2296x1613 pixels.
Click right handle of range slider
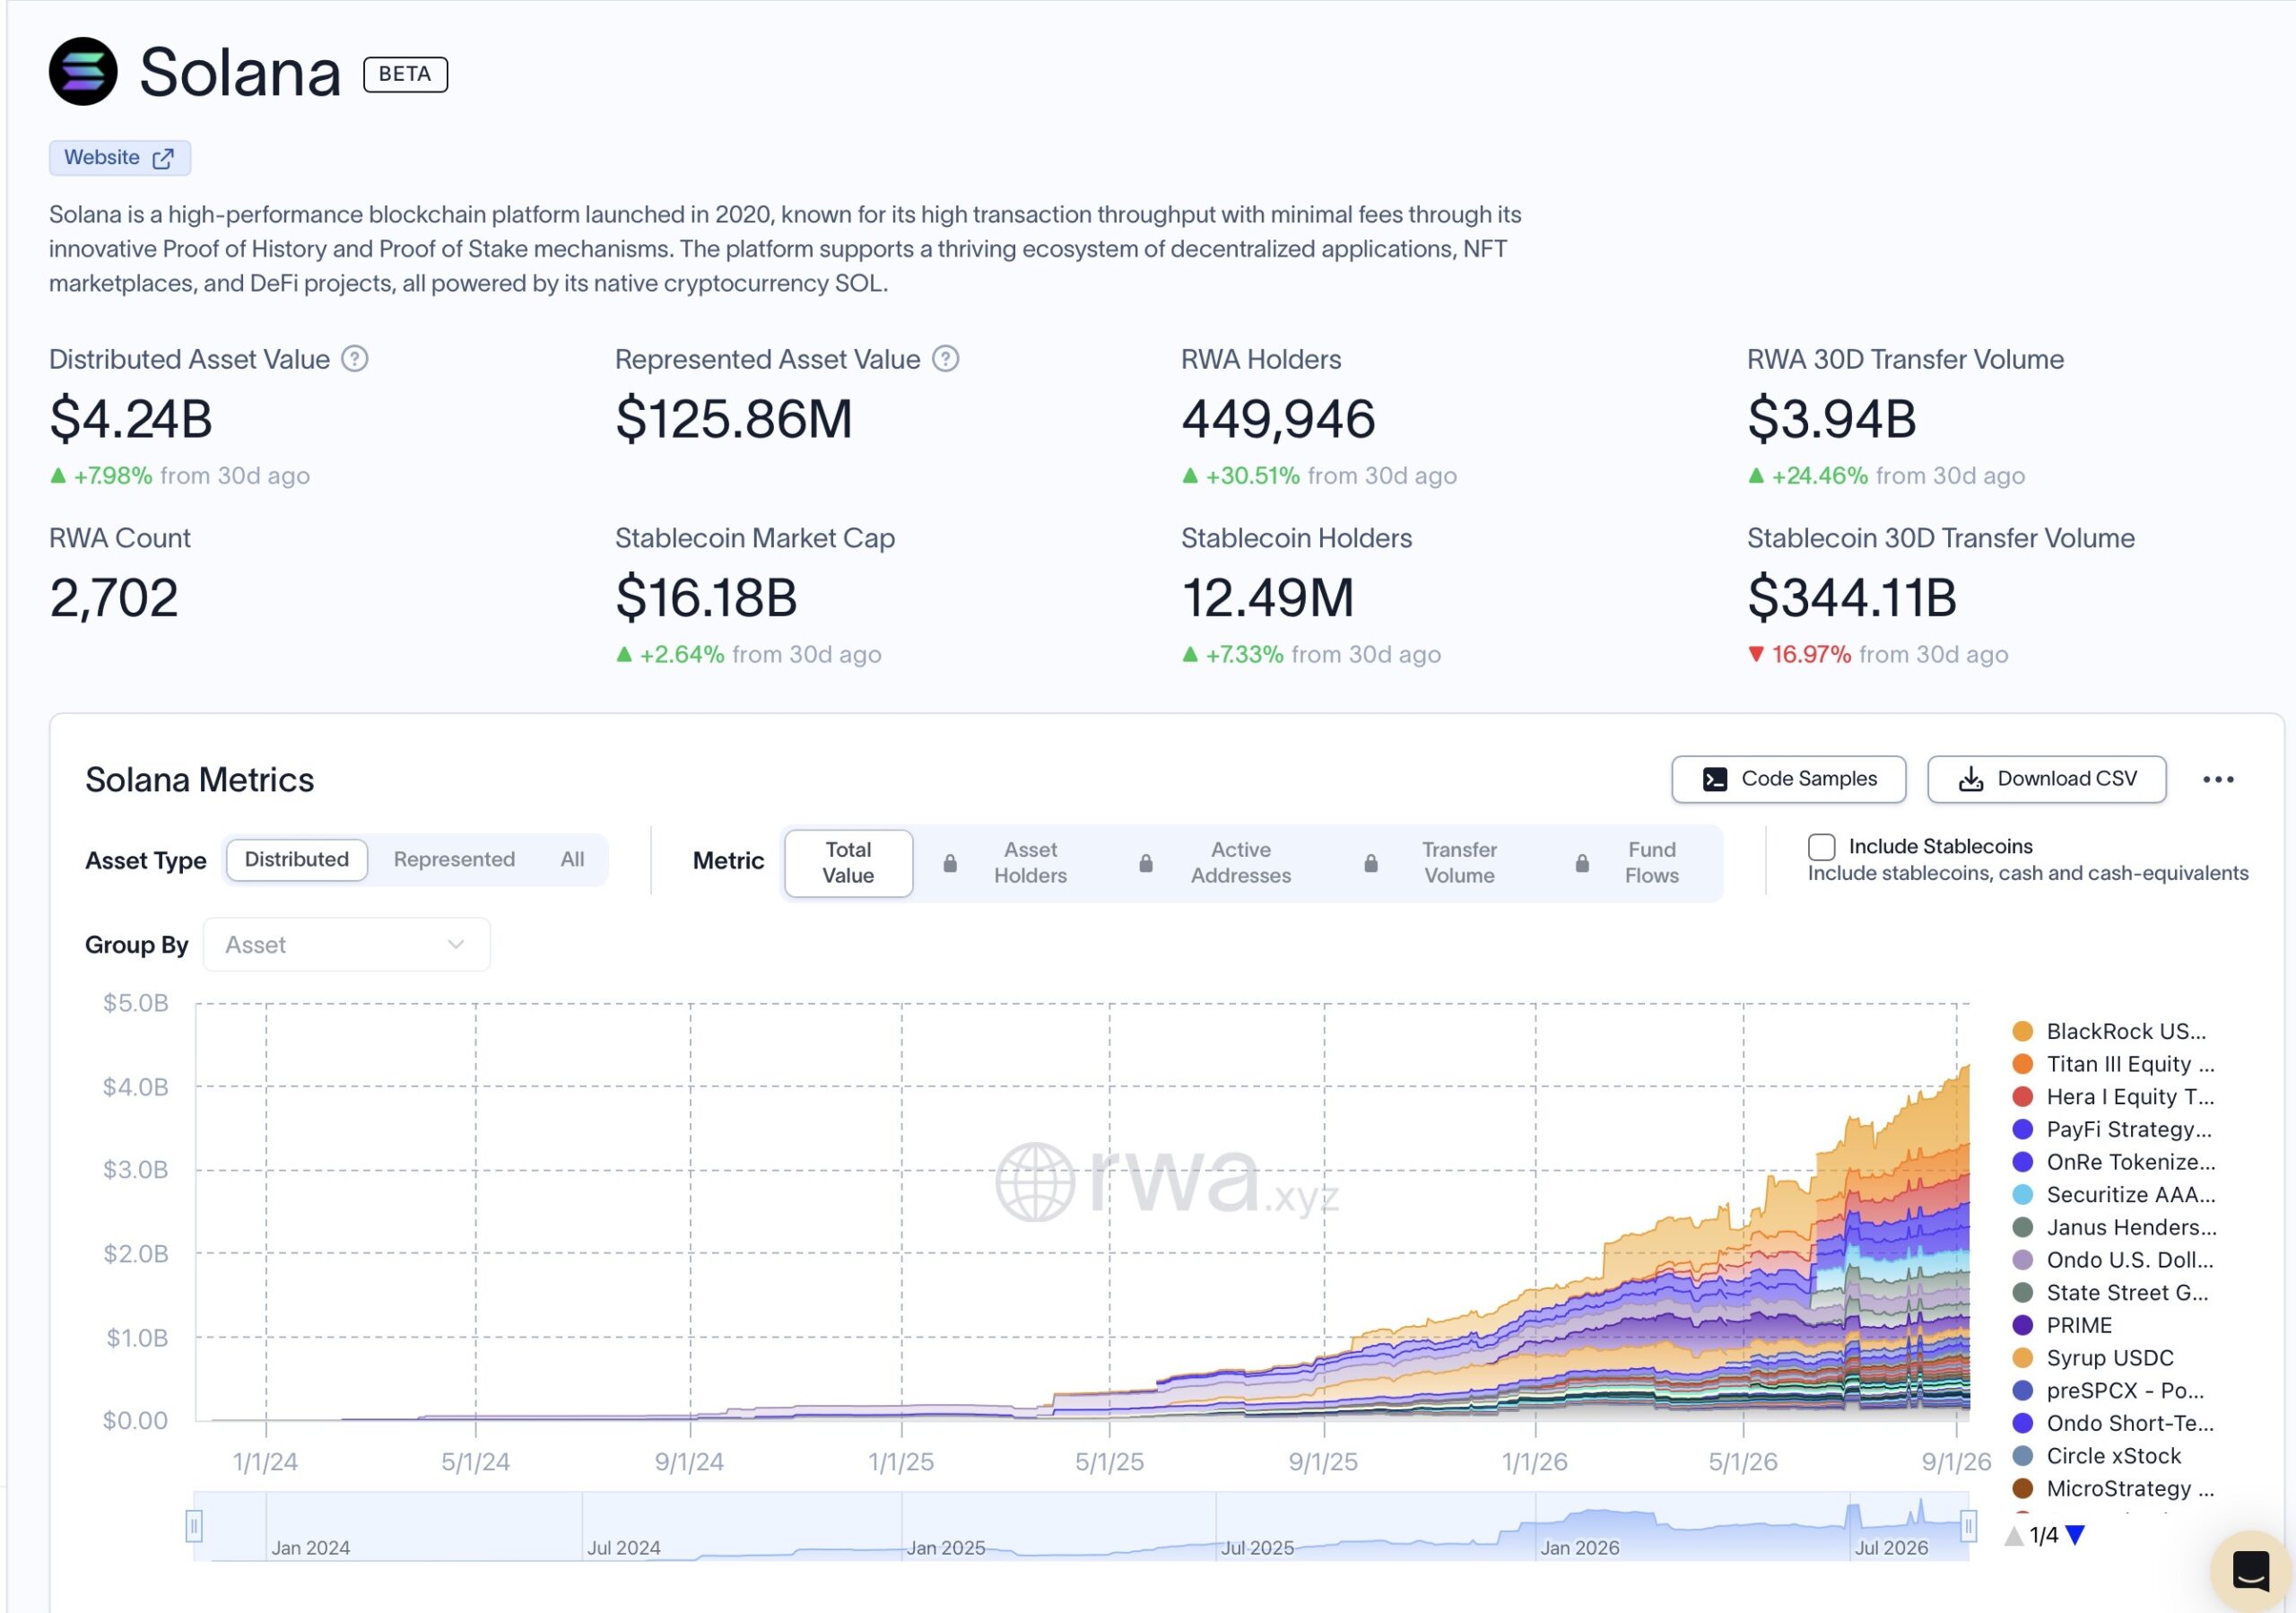pos(1968,1526)
